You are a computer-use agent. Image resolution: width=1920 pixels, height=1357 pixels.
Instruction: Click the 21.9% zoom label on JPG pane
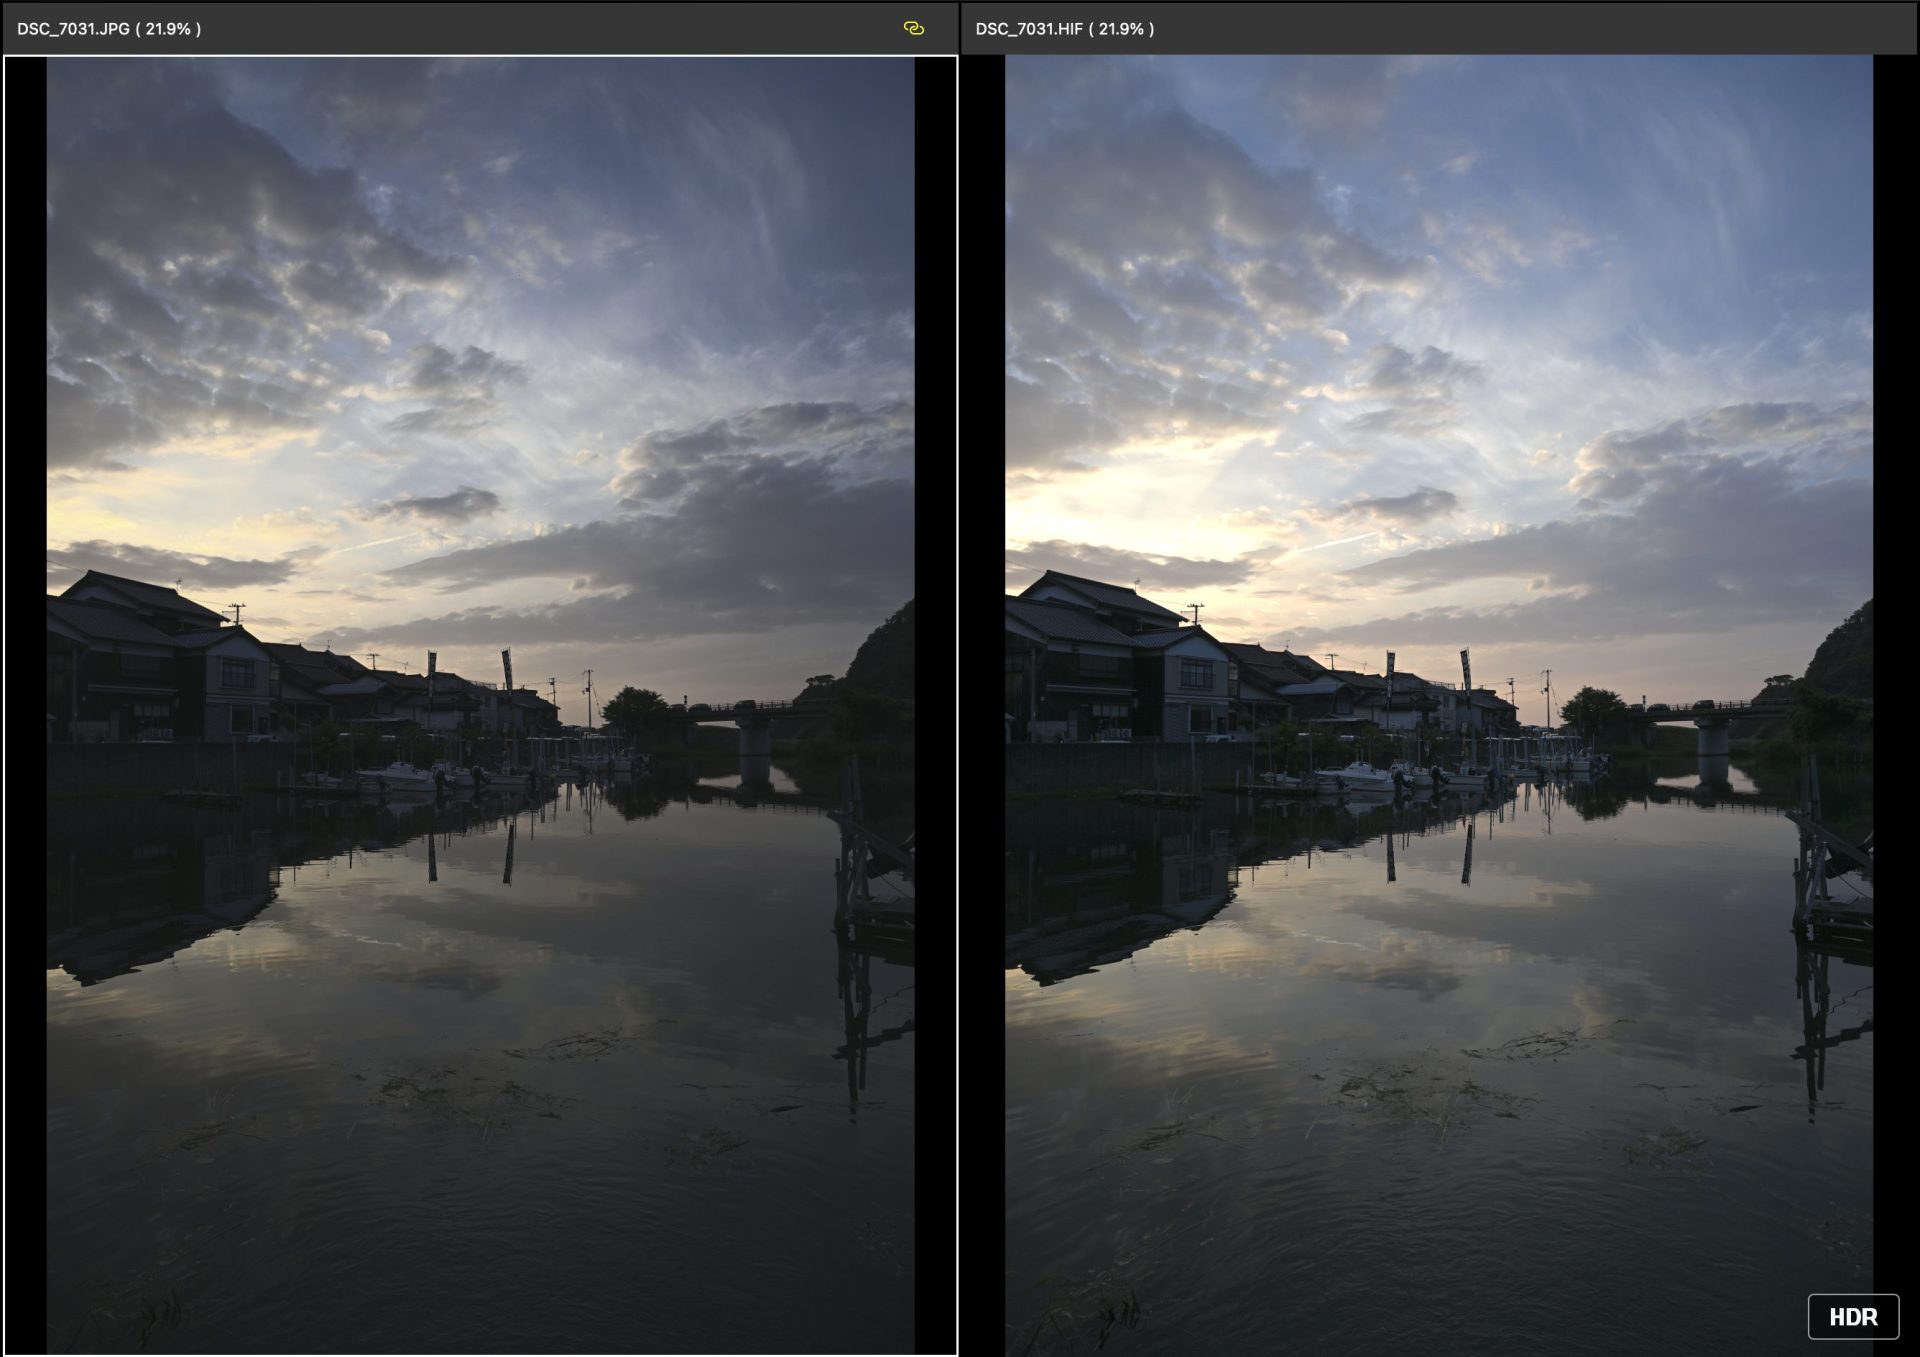point(166,29)
